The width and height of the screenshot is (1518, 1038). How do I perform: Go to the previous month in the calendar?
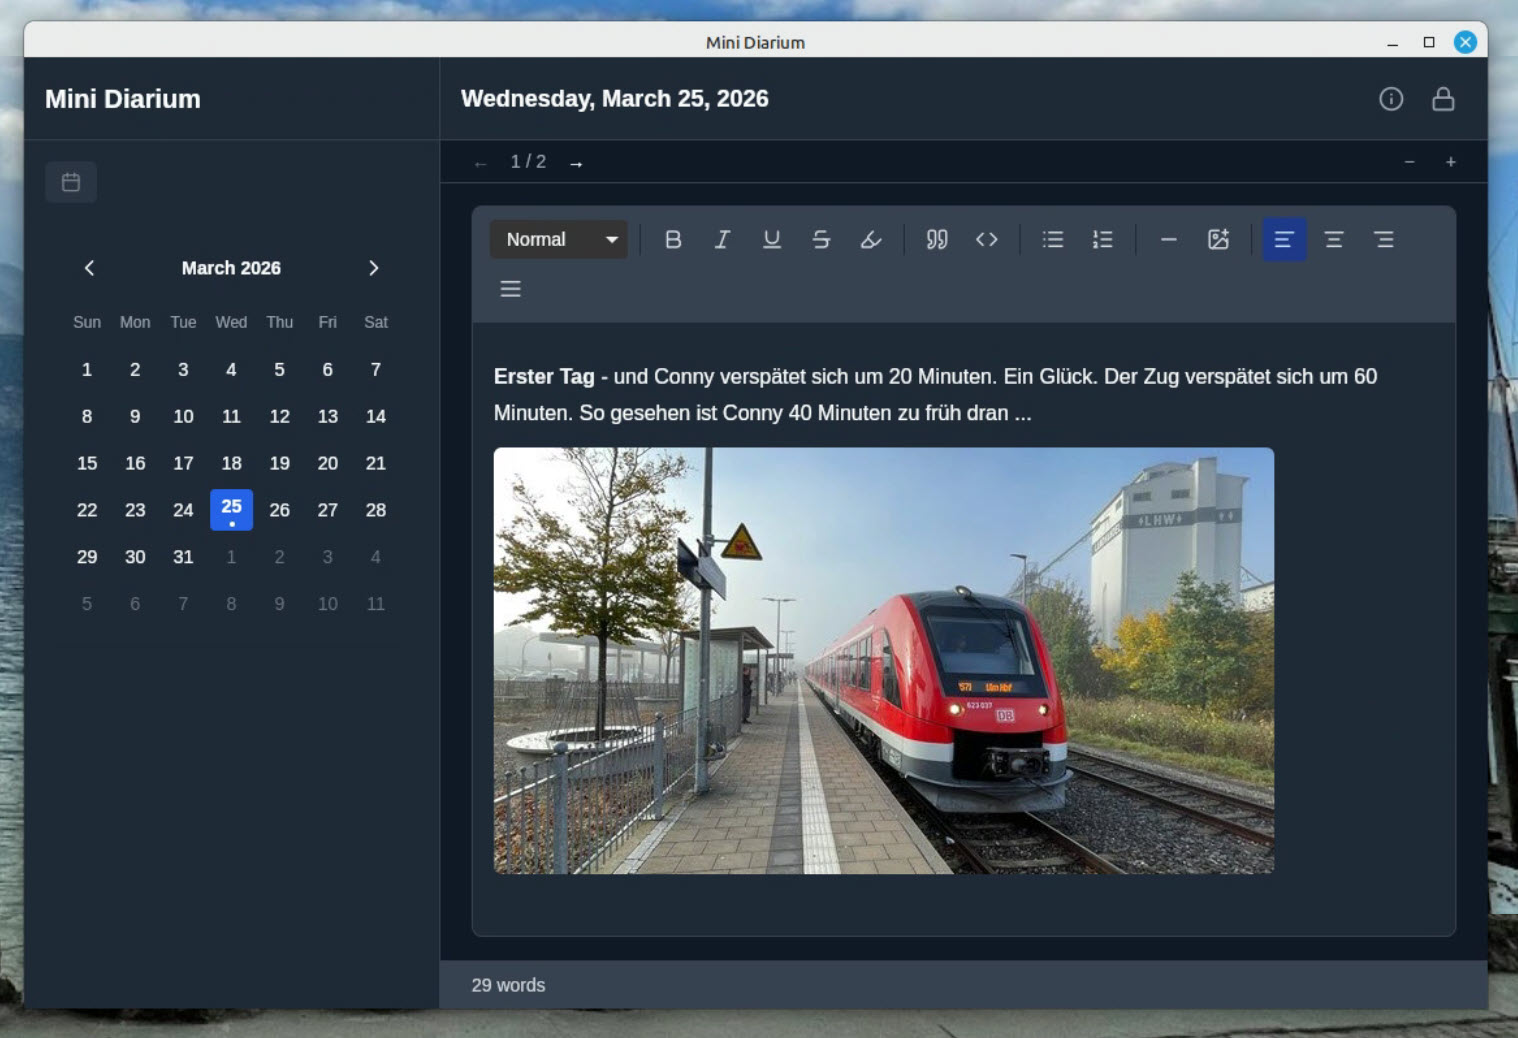[90, 268]
